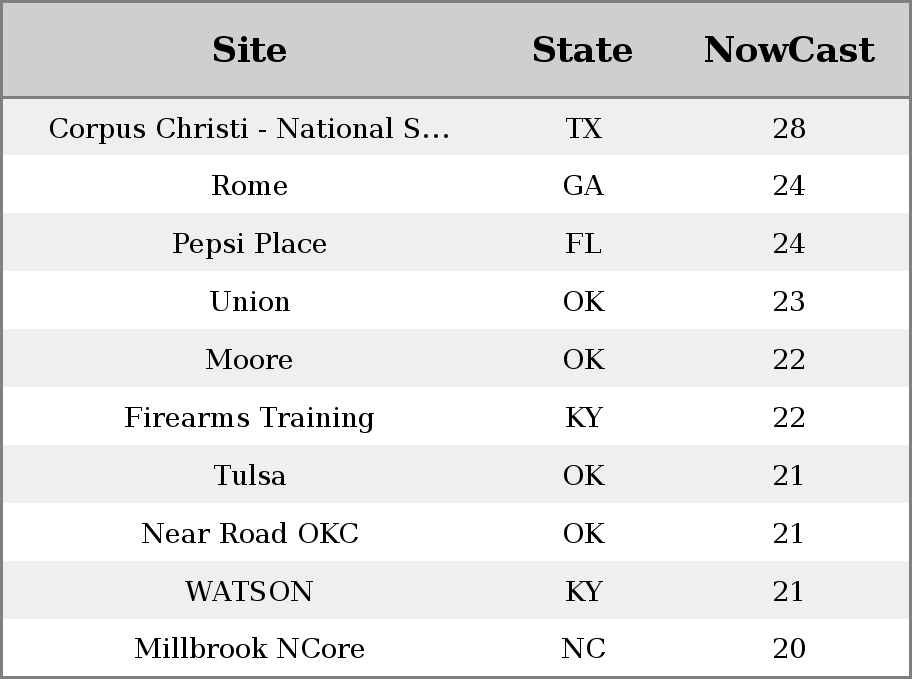Select the Rome site row
Image resolution: width=912 pixels, height=679 pixels.
point(456,184)
